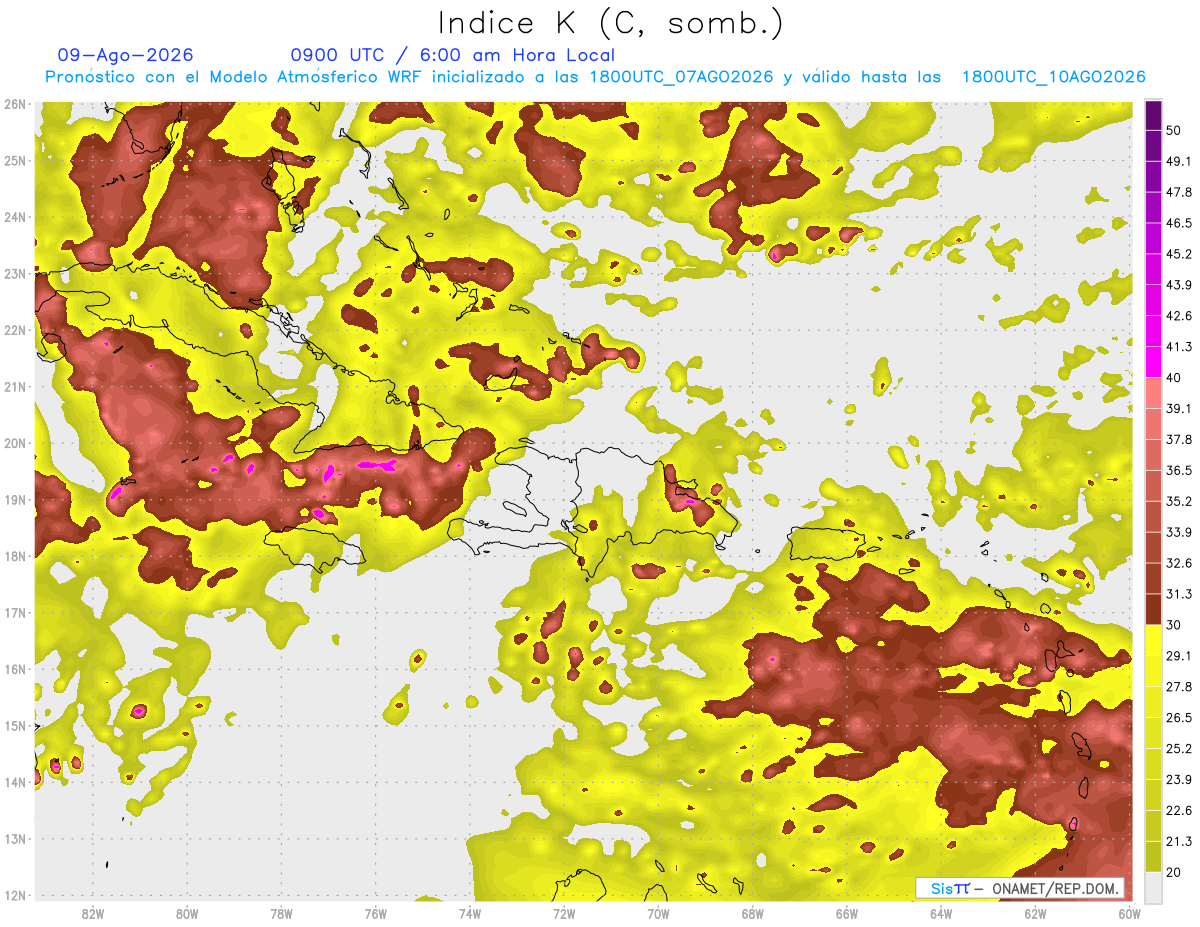Click "0900 UTC / 6:00 am Hora Local" text
The width and height of the screenshot is (1200, 927).
453,55
